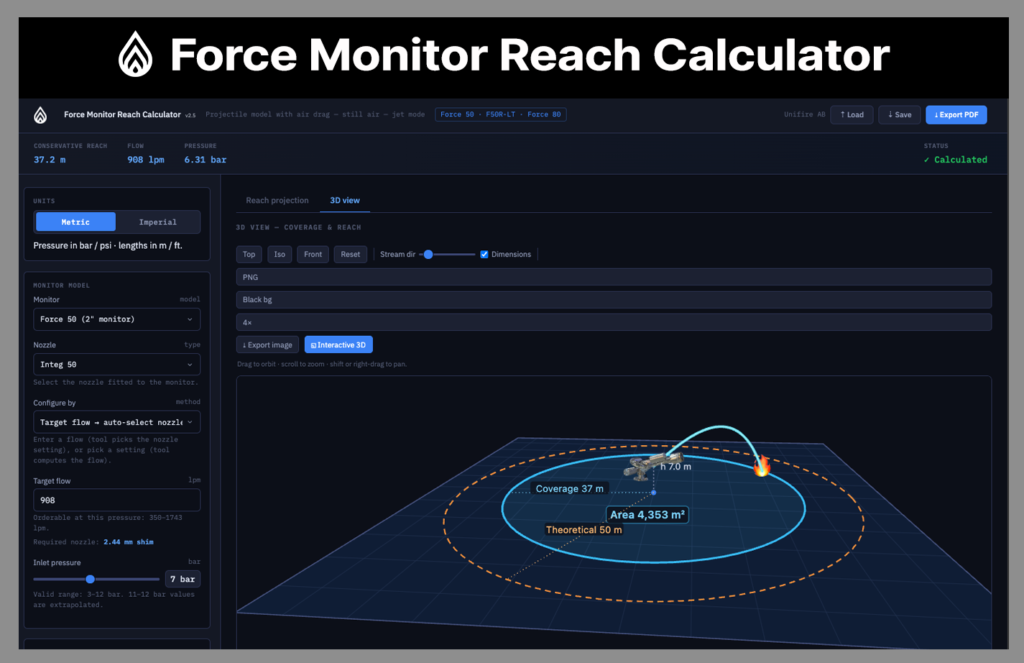Save the current configuration

pos(899,115)
